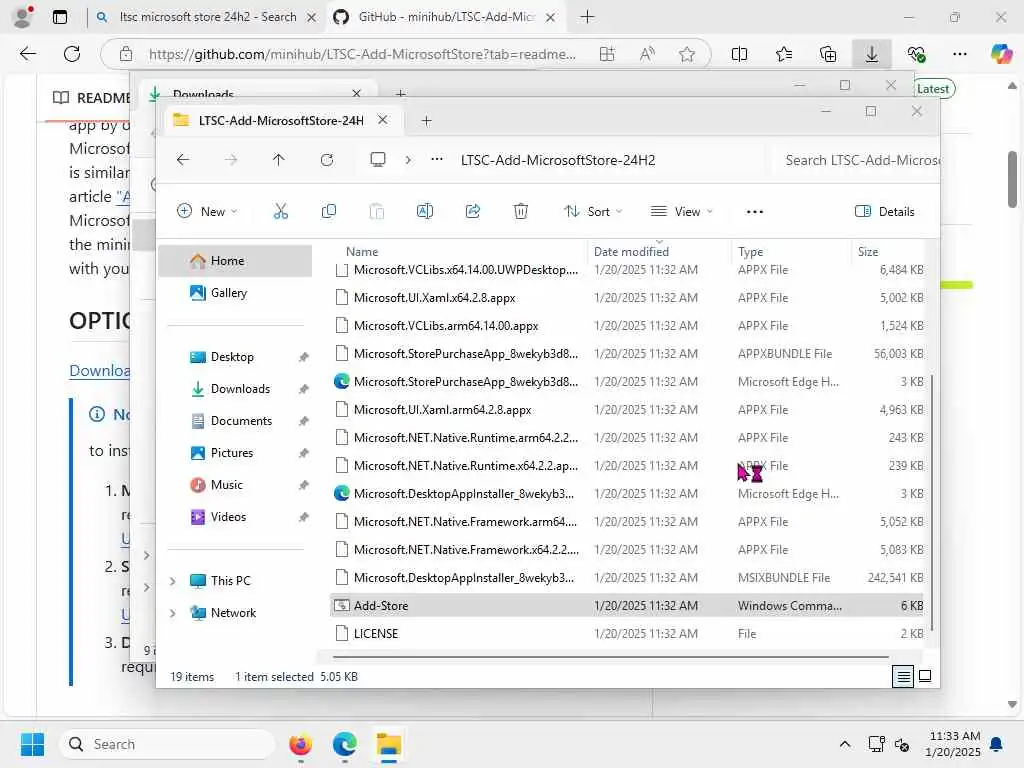The image size is (1024, 768).
Task: Select the LTSC-Add-MicrosoftStore-24H Explorer tab
Action: coord(281,121)
